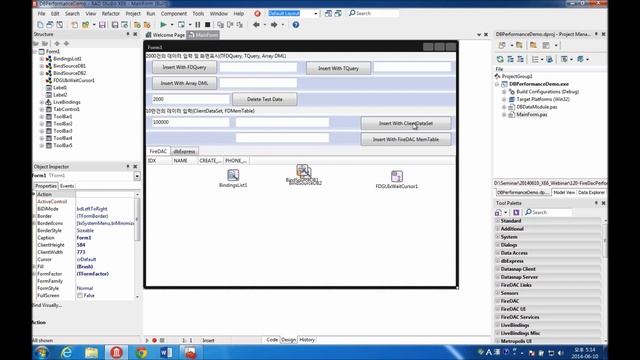Click the IDE Insight search box

(x=373, y=13)
